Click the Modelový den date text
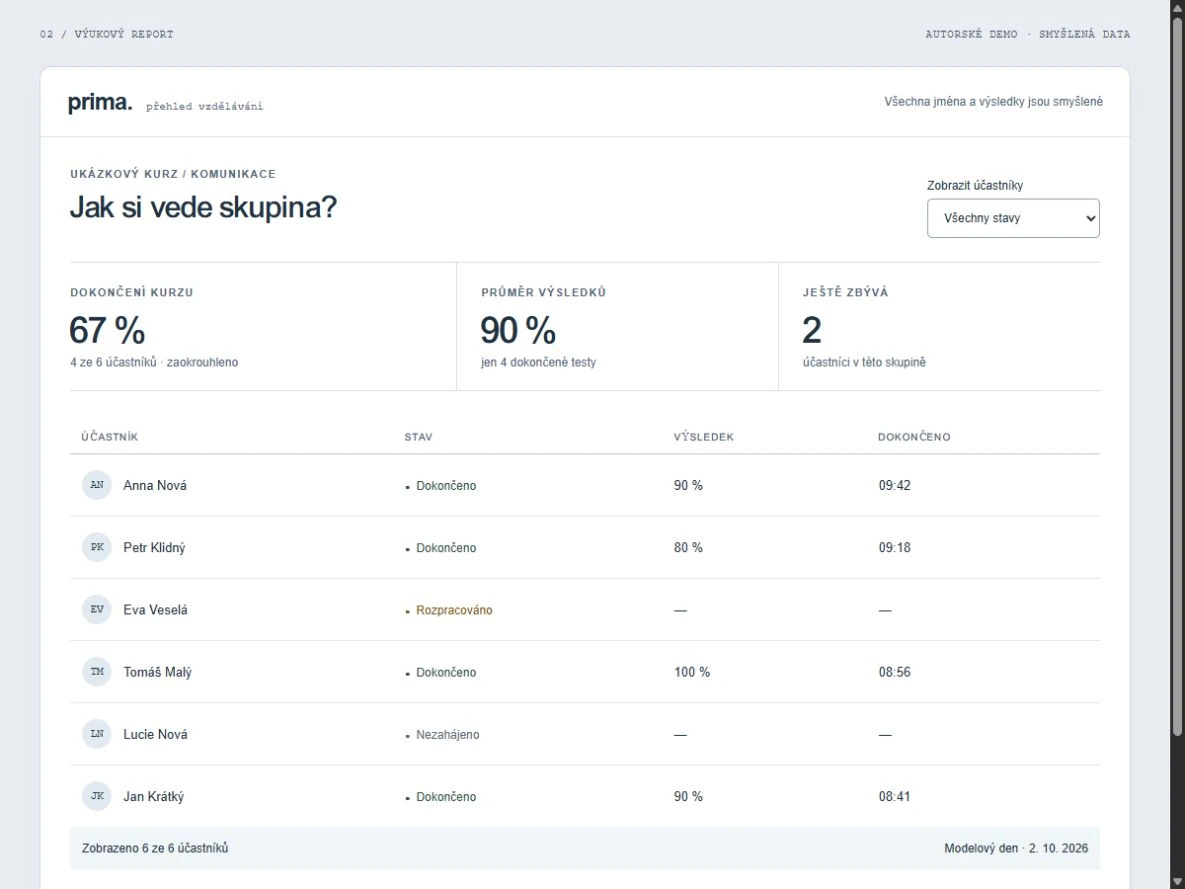The image size is (1185, 889). pos(1016,848)
